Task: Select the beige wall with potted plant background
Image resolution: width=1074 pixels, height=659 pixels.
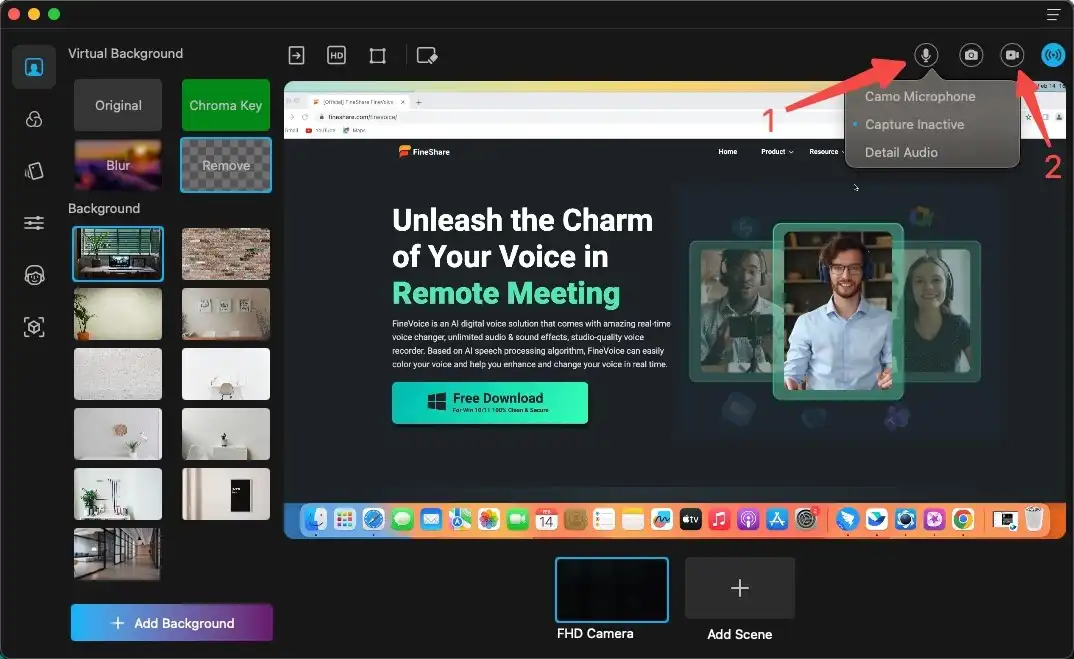Action: [118, 314]
